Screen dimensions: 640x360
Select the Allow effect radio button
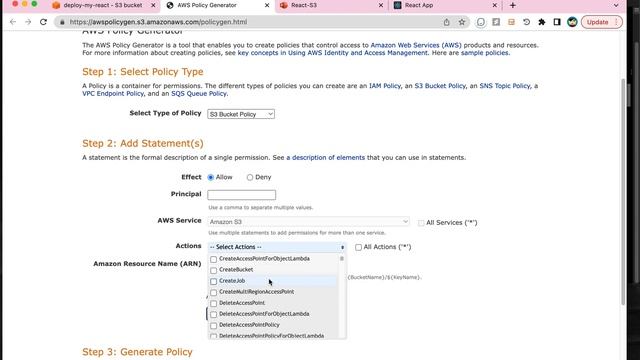[211, 177]
